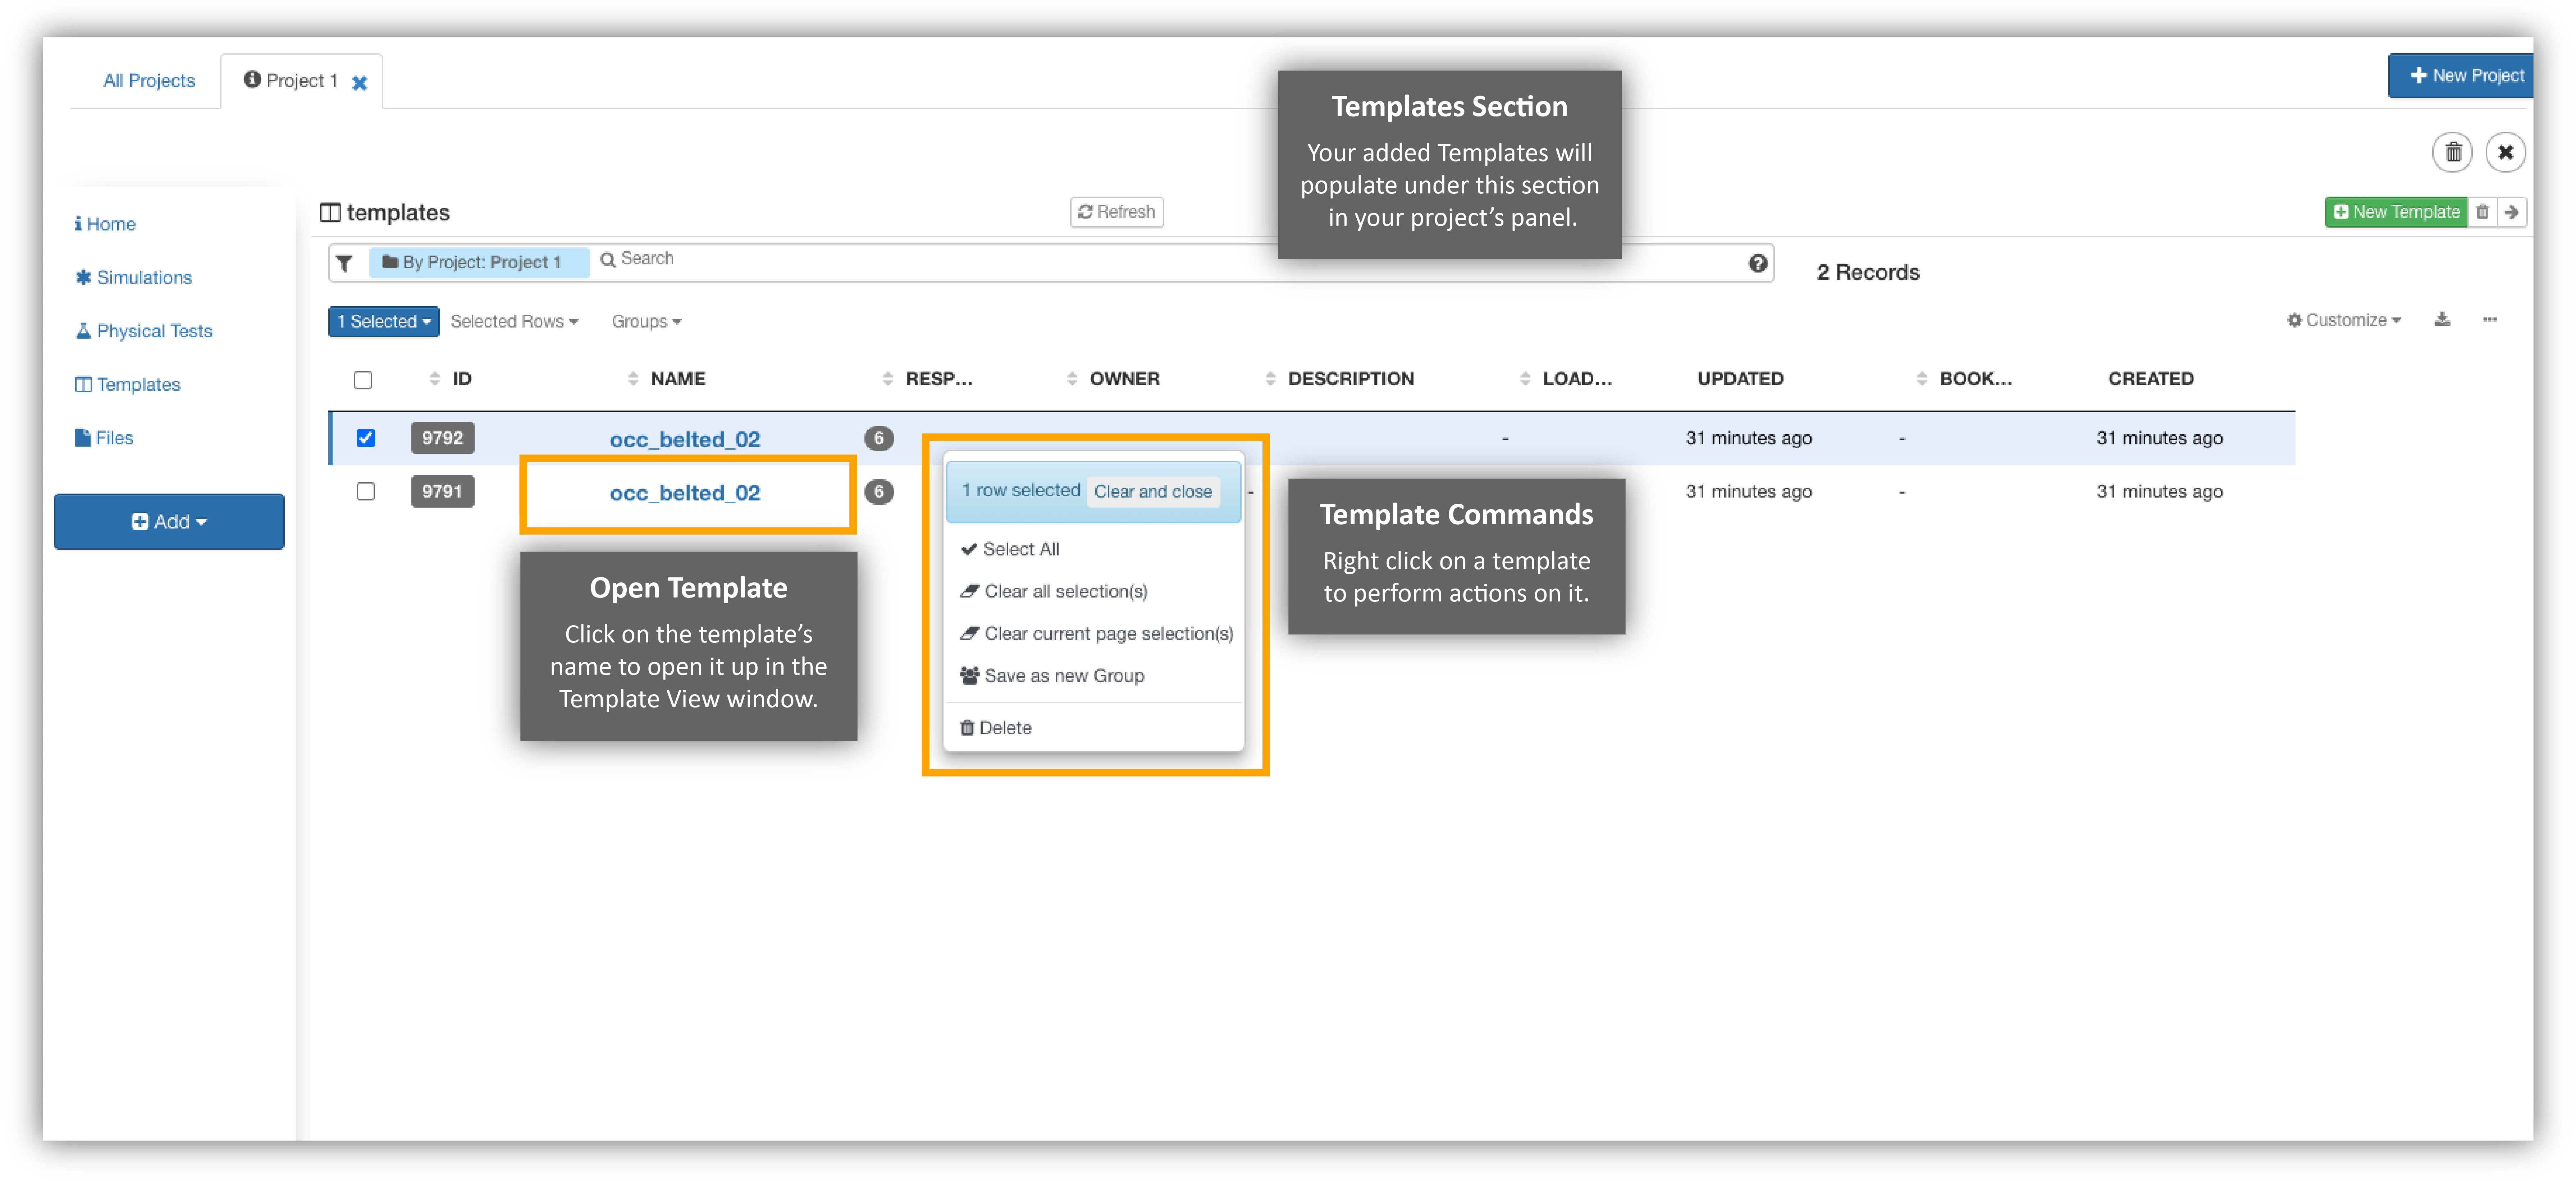Click the filter funnel icon
The image size is (2576, 1181).
coord(344,263)
